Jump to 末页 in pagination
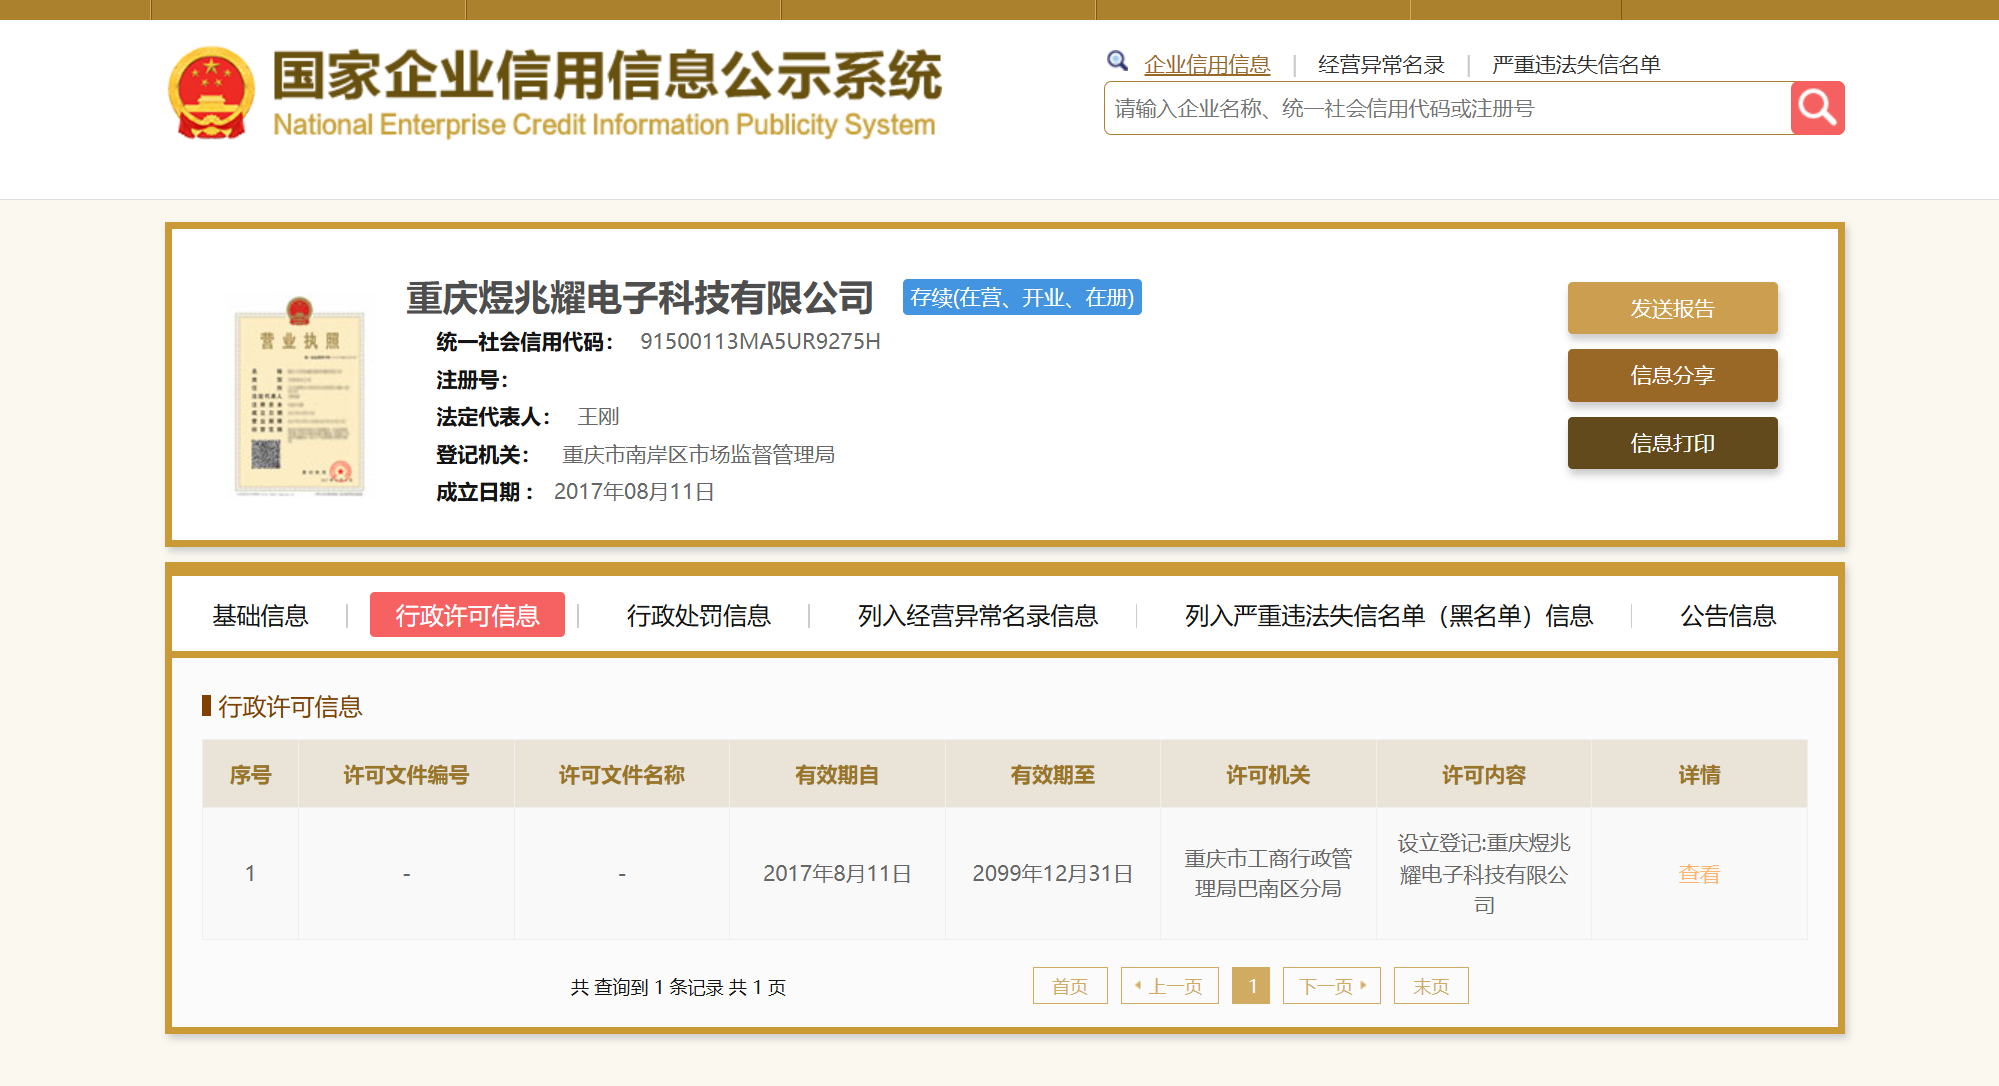The width and height of the screenshot is (1999, 1086). point(1431,986)
